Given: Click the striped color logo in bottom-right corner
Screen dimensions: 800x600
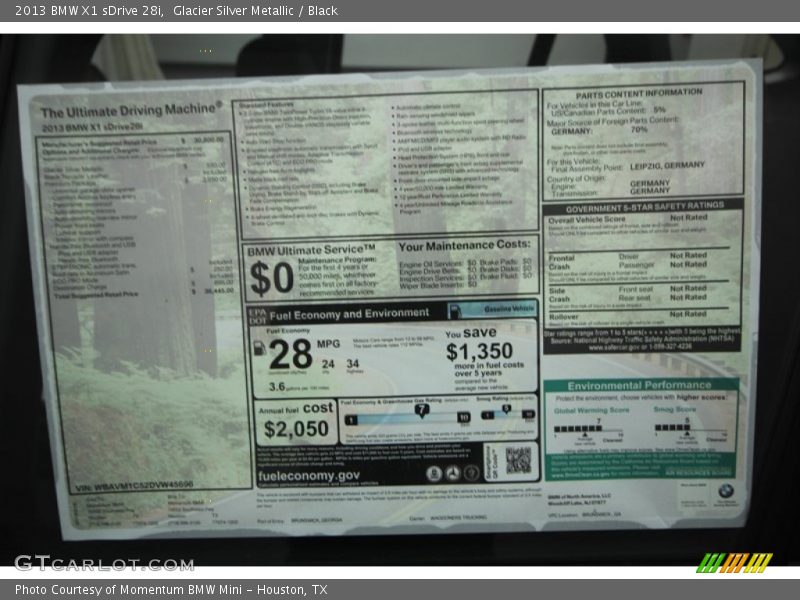Looking at the screenshot, I should [734, 562].
